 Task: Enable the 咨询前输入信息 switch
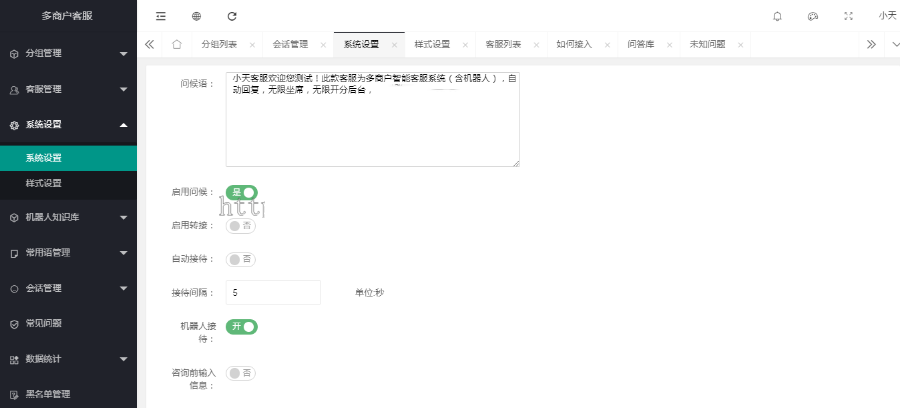click(x=240, y=374)
